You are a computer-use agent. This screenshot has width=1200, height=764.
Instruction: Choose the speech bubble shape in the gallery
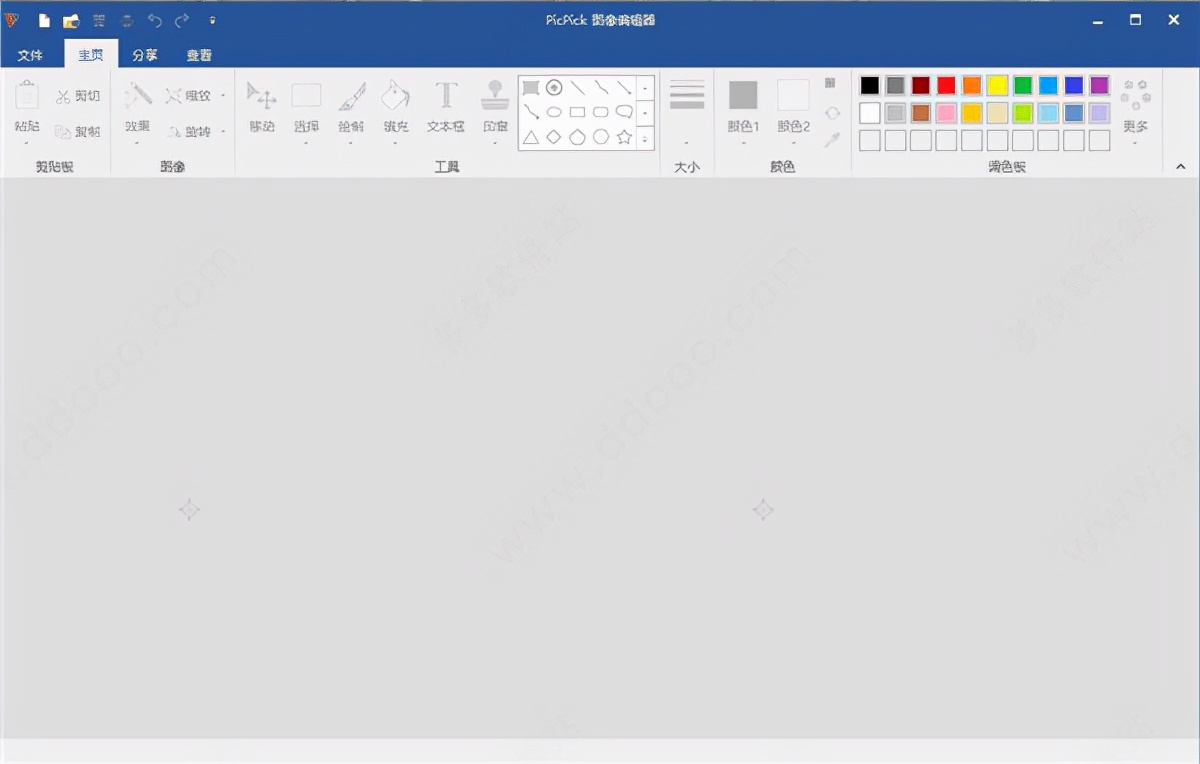point(624,112)
